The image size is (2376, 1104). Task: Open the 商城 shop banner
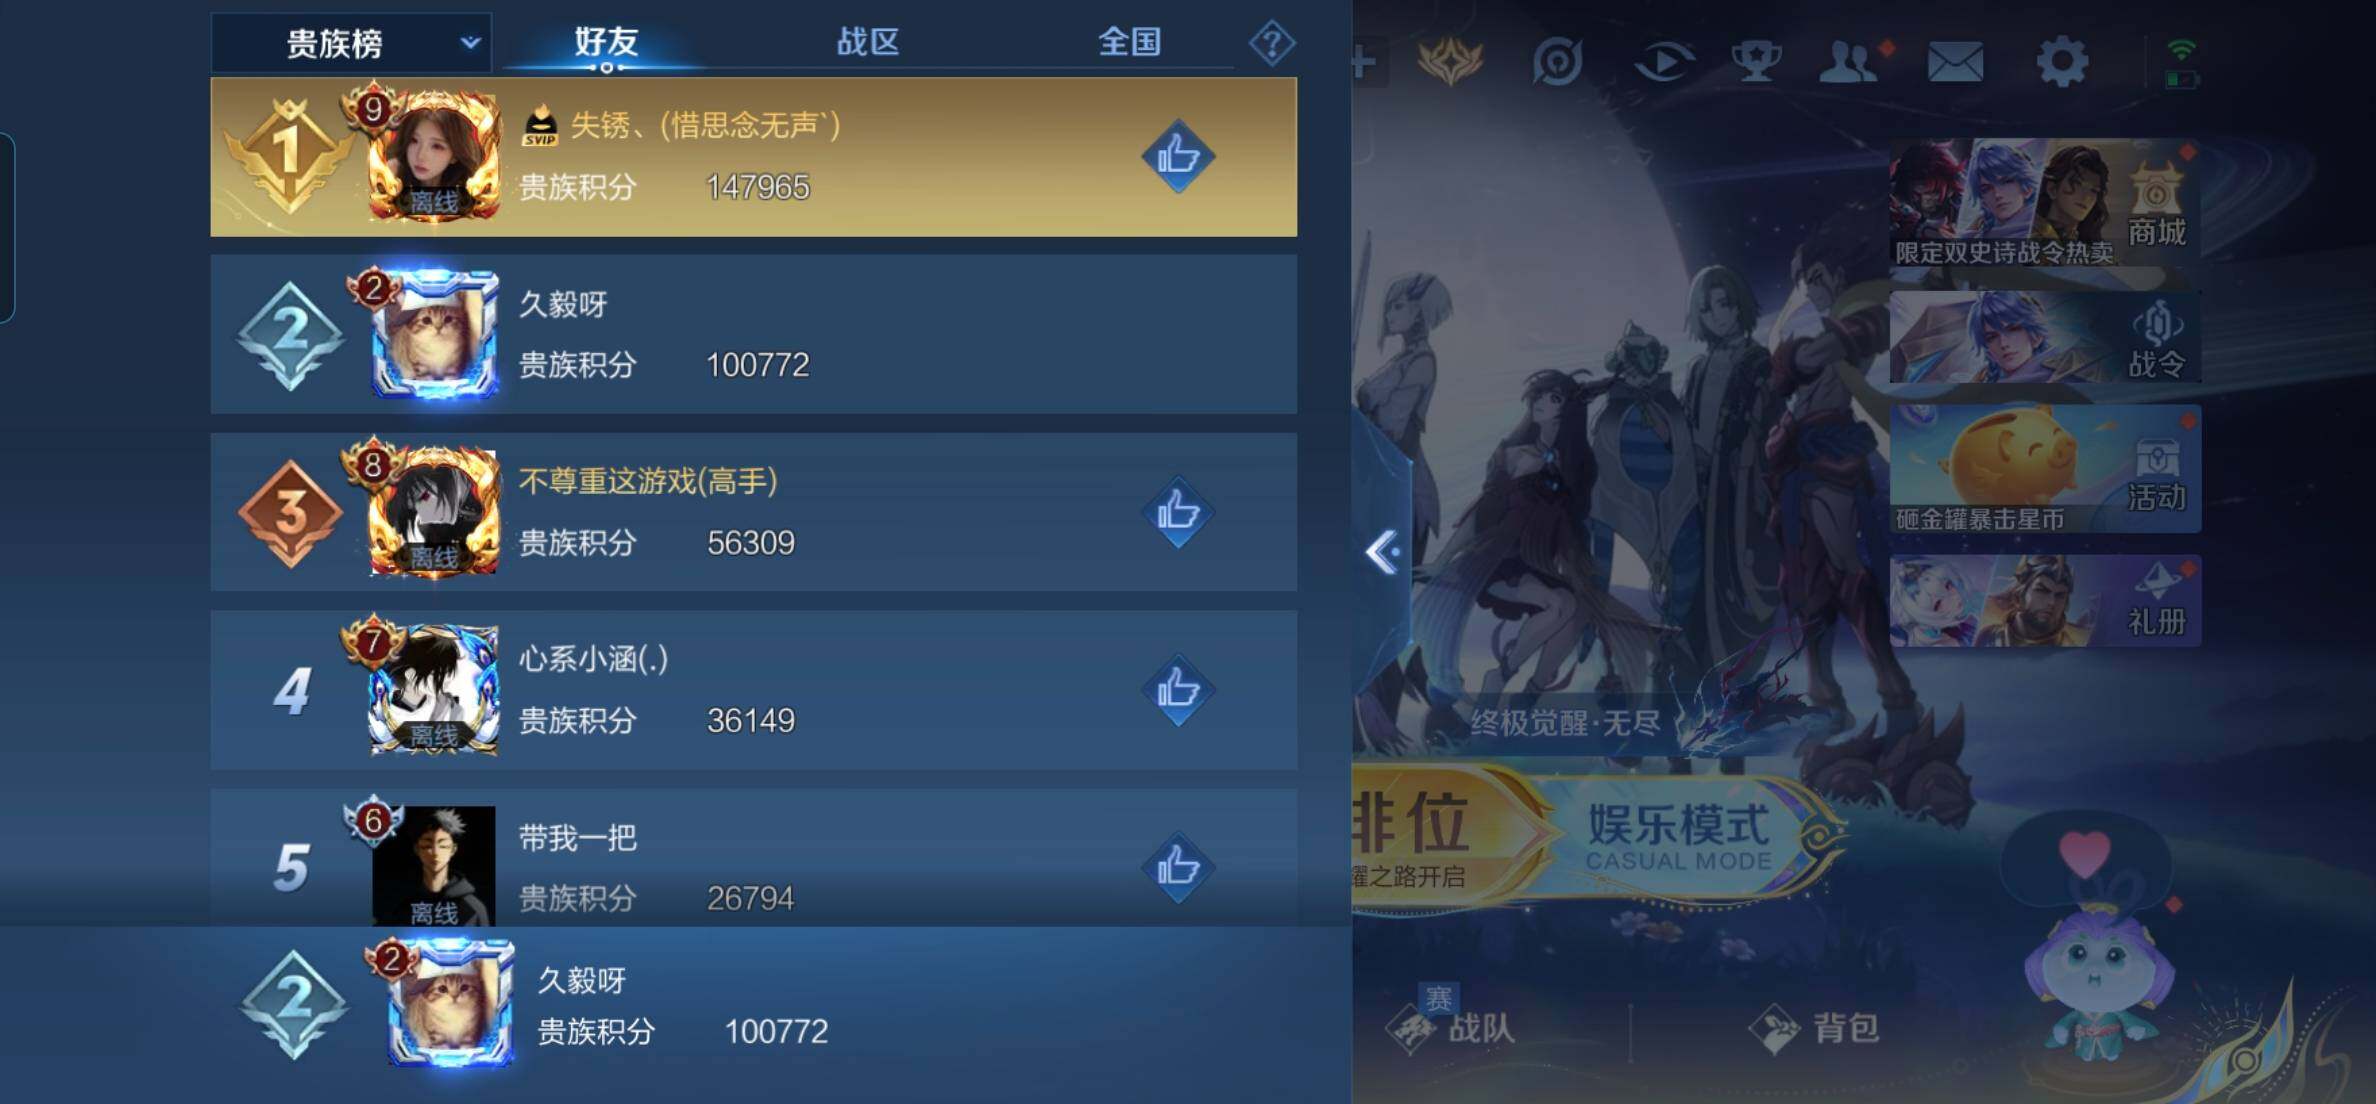[x=2044, y=202]
